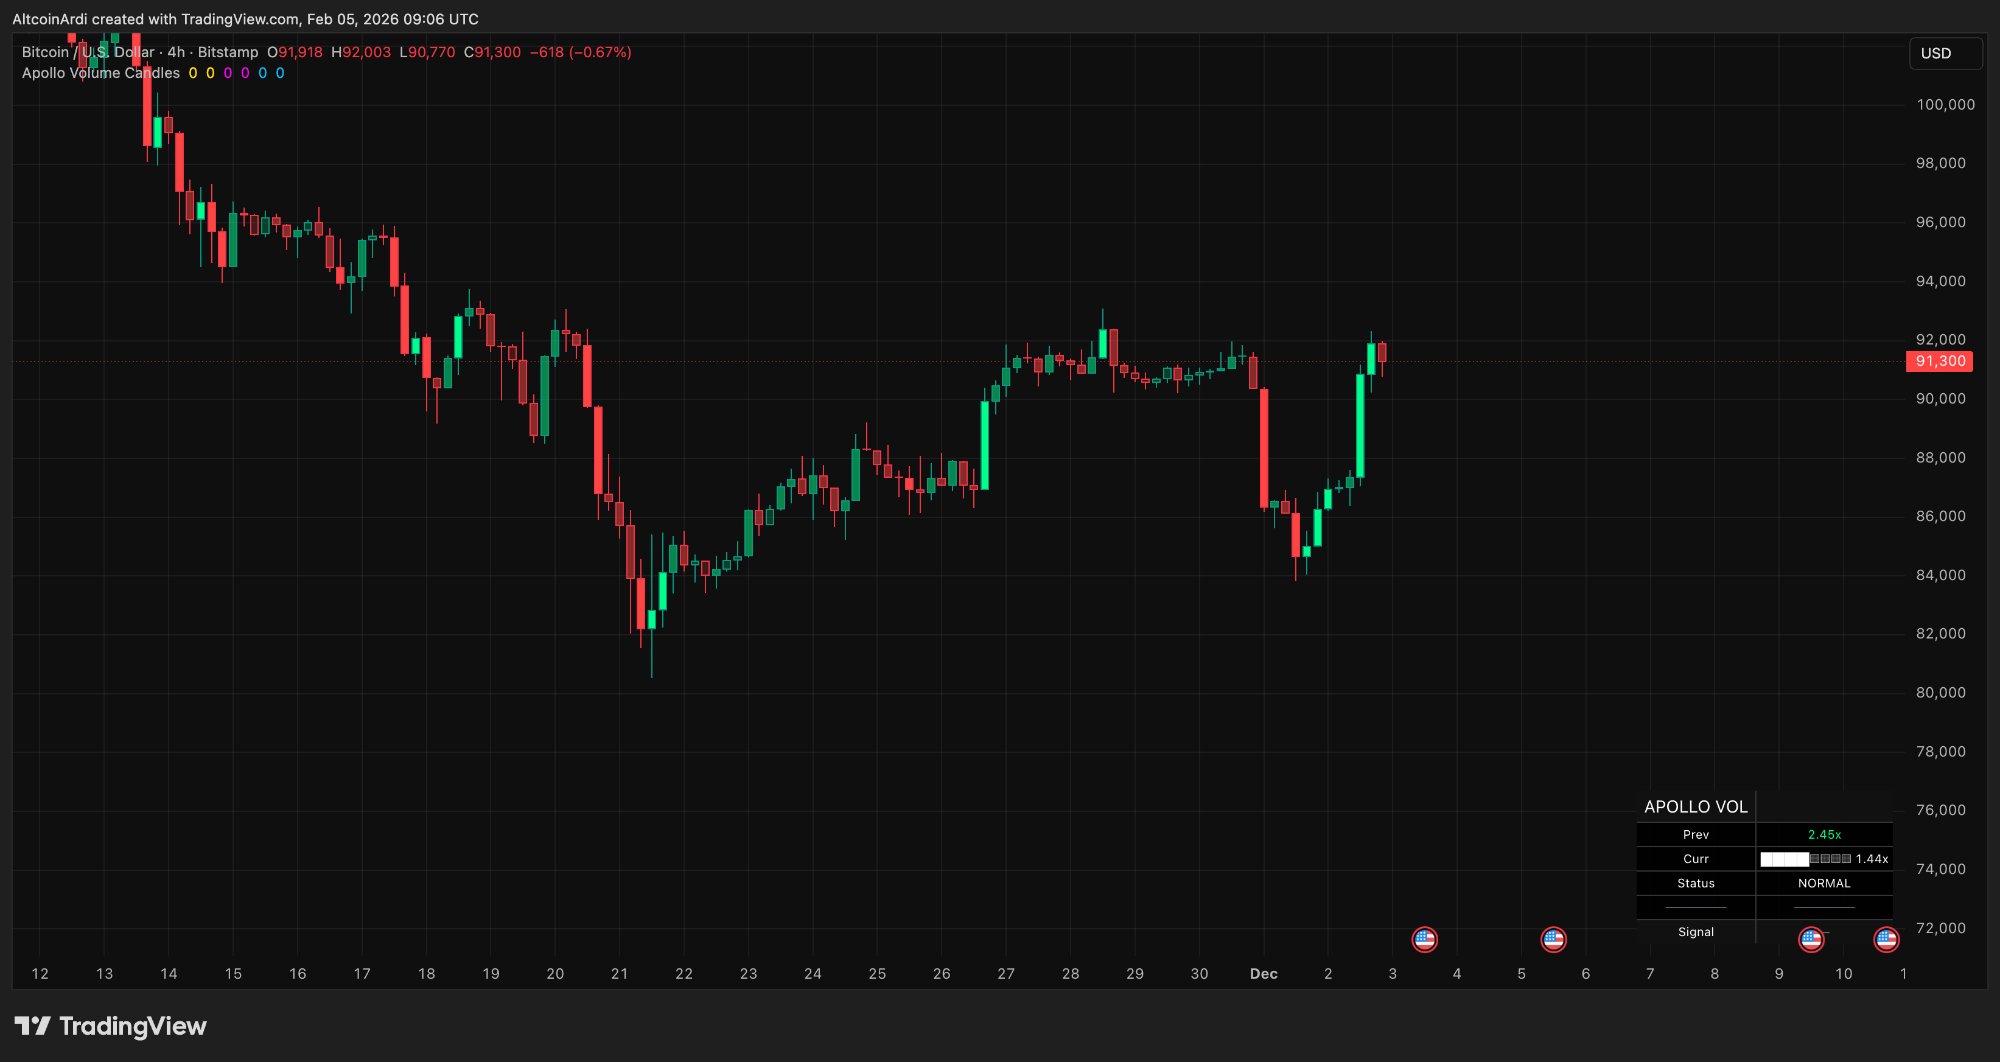Click the US flag event between dates 3 and 4
The width and height of the screenshot is (2000, 1062).
click(1424, 939)
